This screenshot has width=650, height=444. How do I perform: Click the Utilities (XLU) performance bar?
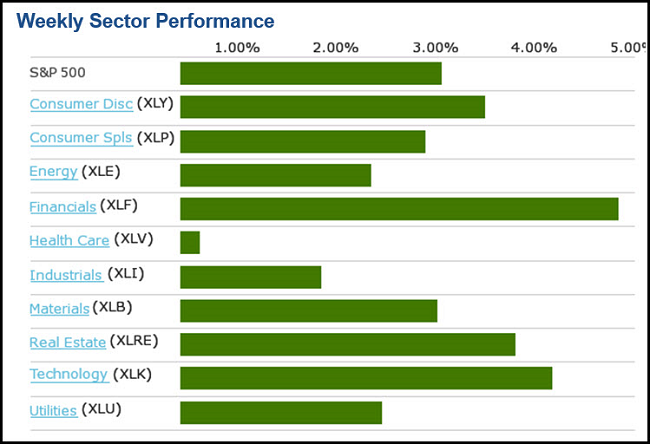point(281,412)
